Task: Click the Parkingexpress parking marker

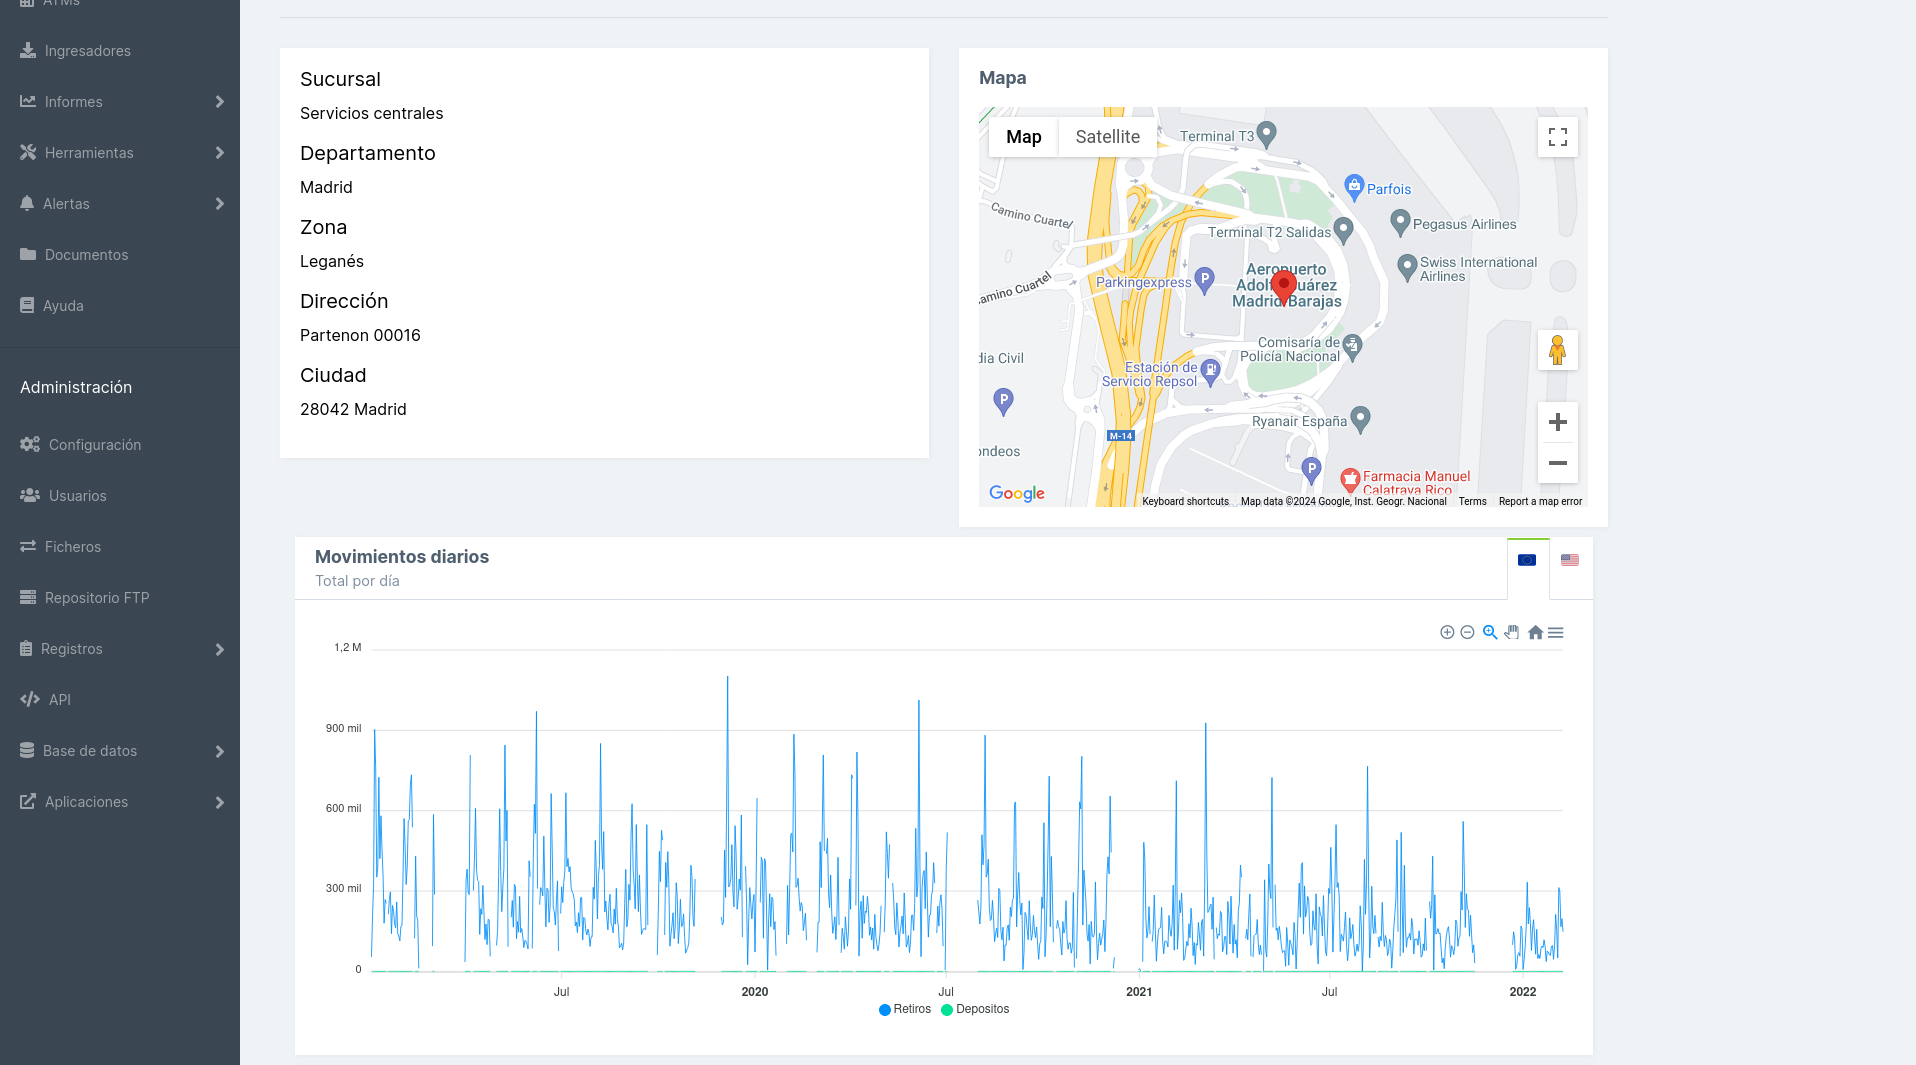Action: tap(1205, 279)
